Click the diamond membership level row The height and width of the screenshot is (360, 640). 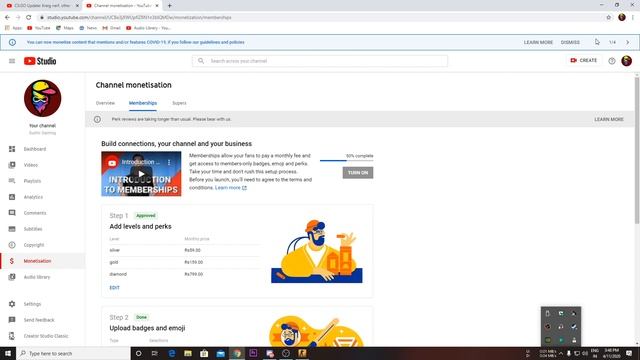(x=184, y=274)
